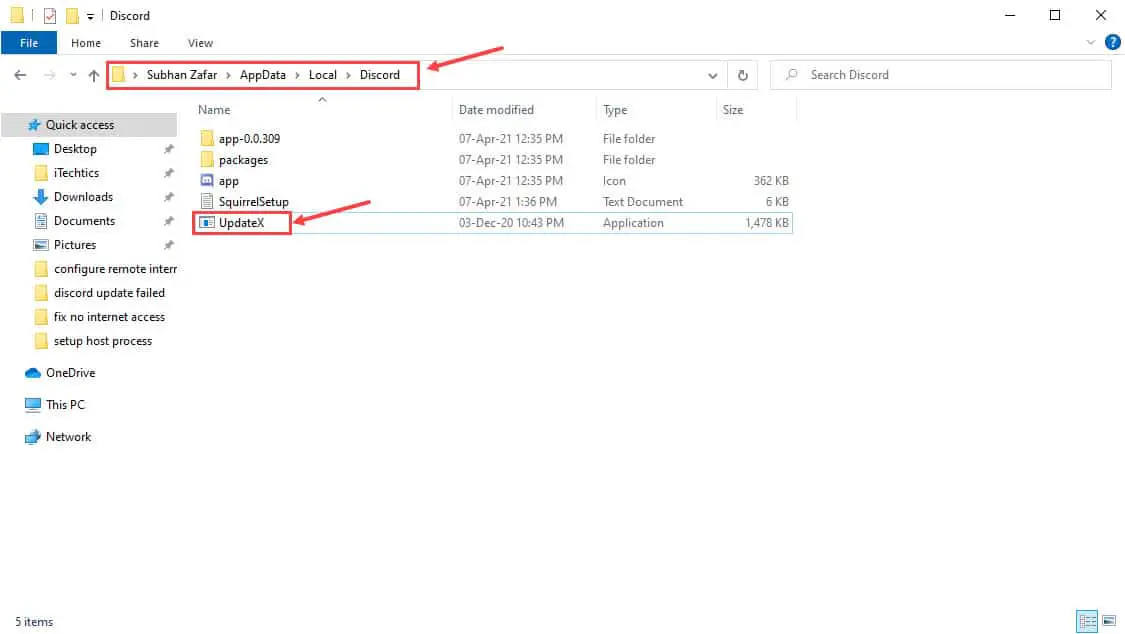Select the packages folder
This screenshot has width=1125, height=634.
(x=243, y=160)
